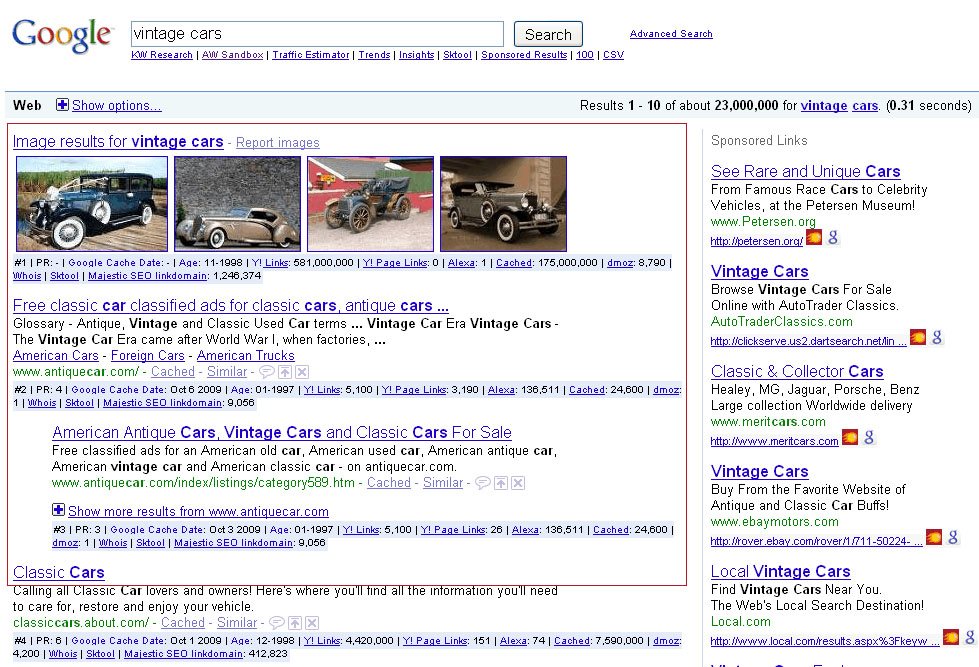This screenshot has width=979, height=667.
Task: Select the CSV export toolbar link
Action: pyautogui.click(x=613, y=55)
